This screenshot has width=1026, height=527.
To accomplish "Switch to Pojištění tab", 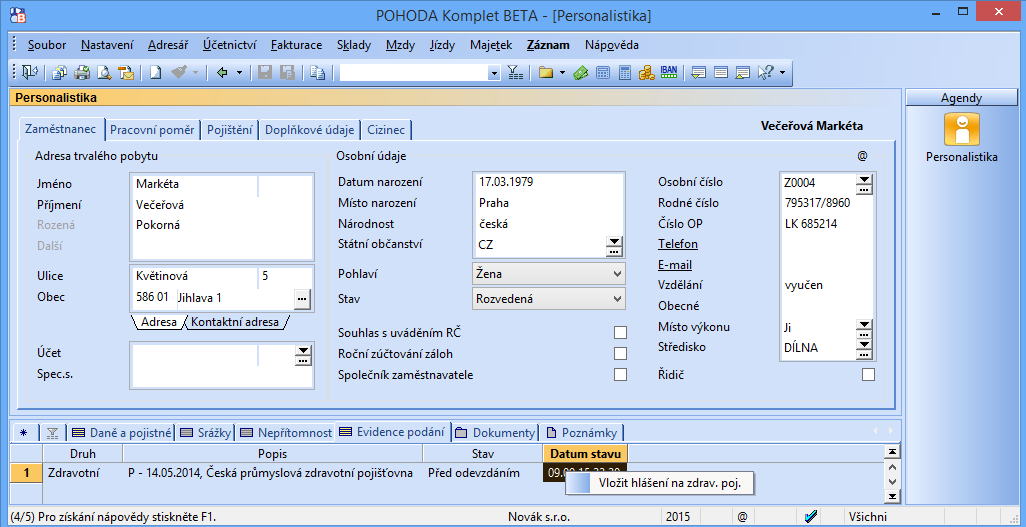I will [x=230, y=130].
